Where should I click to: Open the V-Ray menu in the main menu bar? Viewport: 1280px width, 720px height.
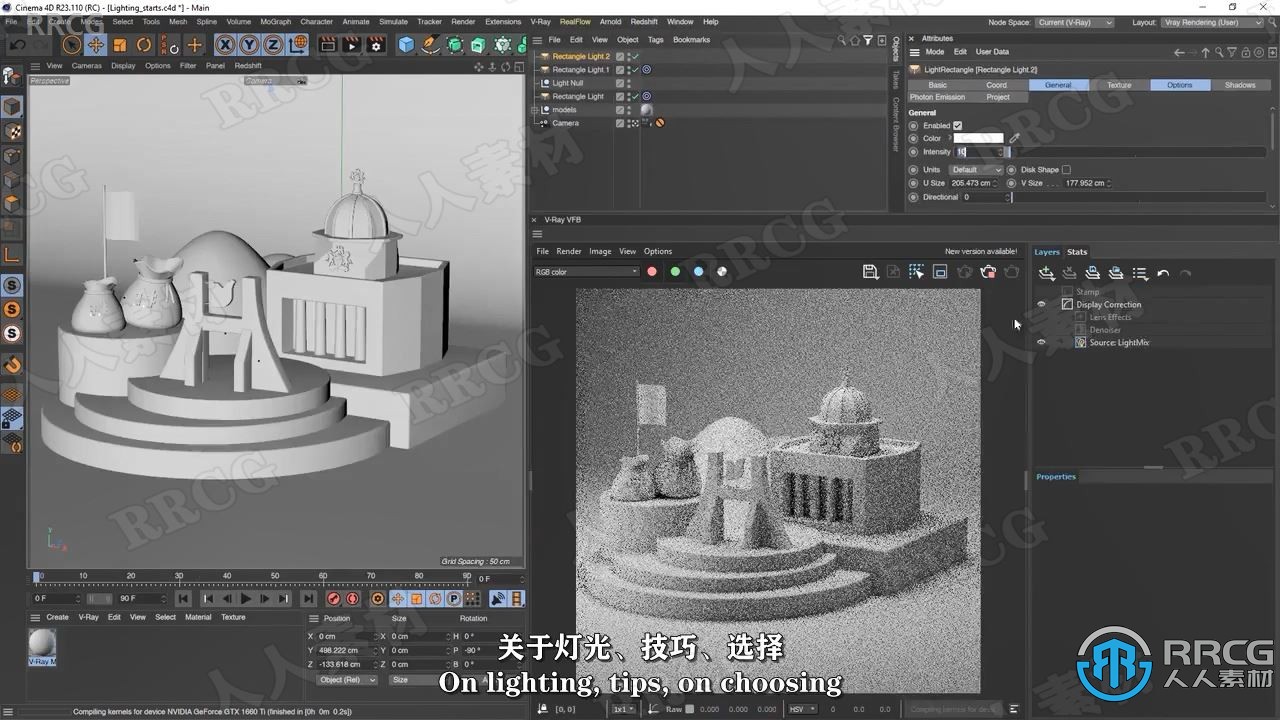[540, 21]
